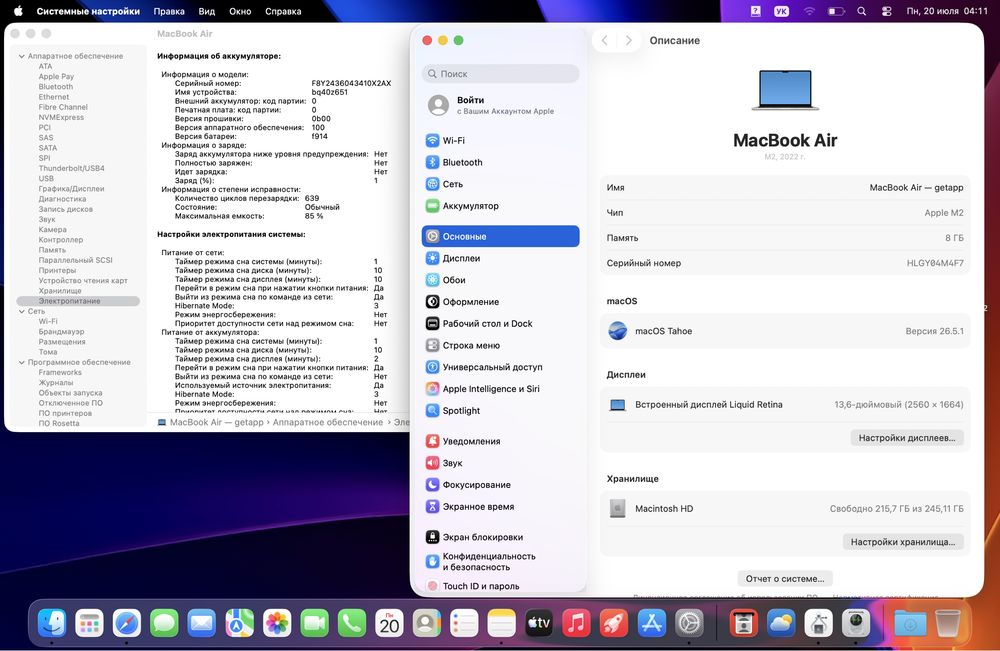
Task: Go back in settings navigation
Action: (605, 40)
